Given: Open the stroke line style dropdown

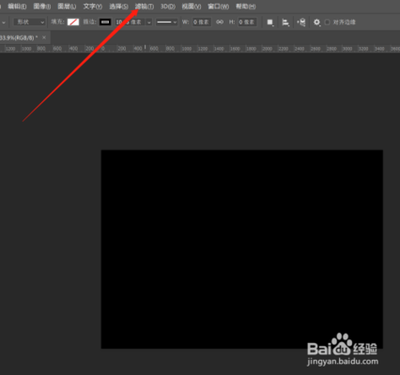Looking at the screenshot, I should (x=167, y=22).
